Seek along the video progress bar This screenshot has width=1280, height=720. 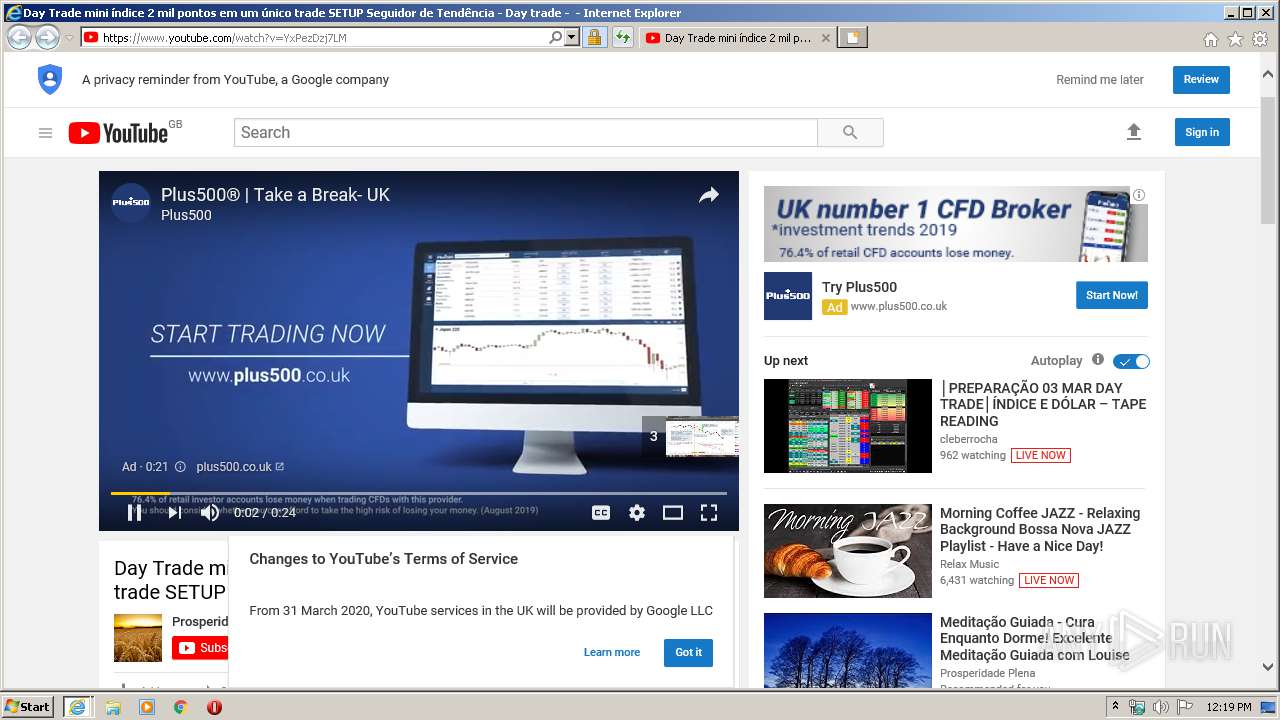pos(419,493)
